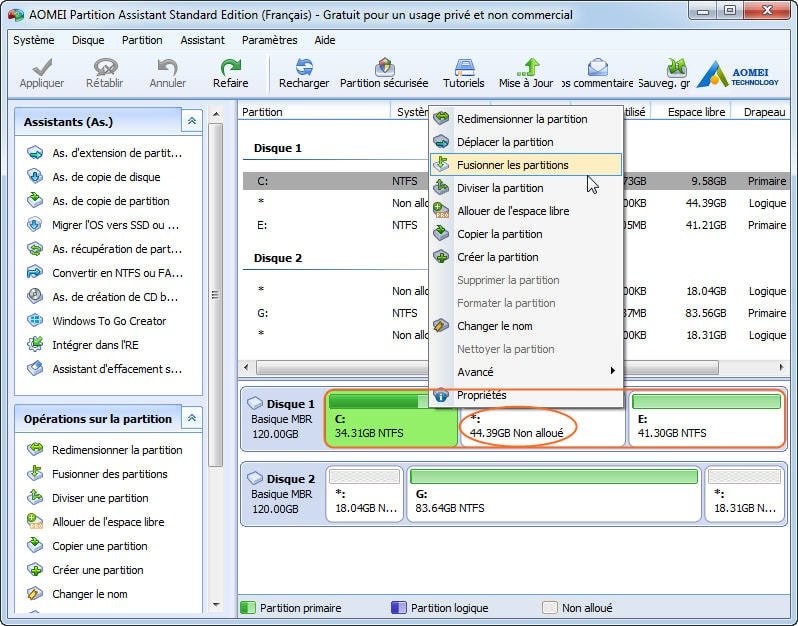Click the commentaire envelope icon

tap(597, 67)
